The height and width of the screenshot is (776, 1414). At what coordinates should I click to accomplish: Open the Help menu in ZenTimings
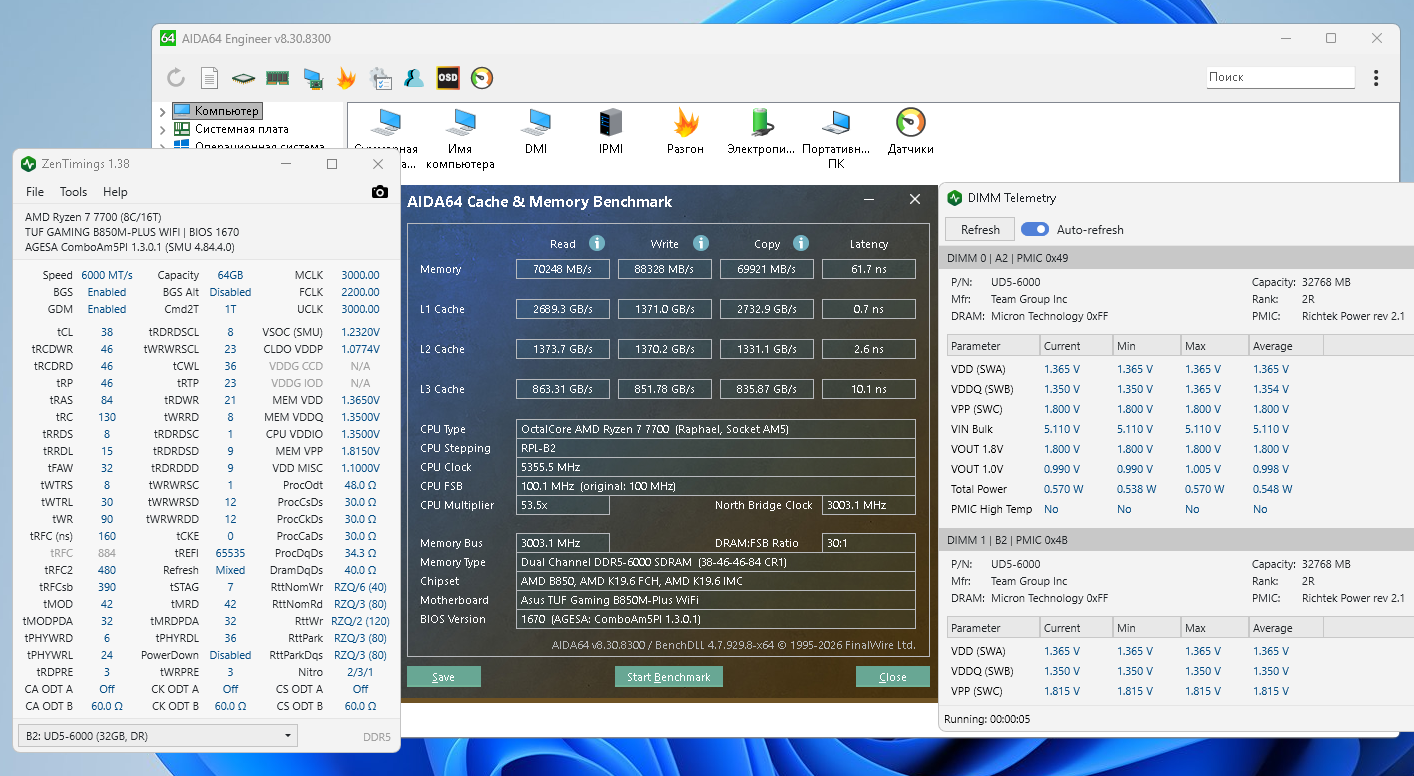tap(115, 192)
